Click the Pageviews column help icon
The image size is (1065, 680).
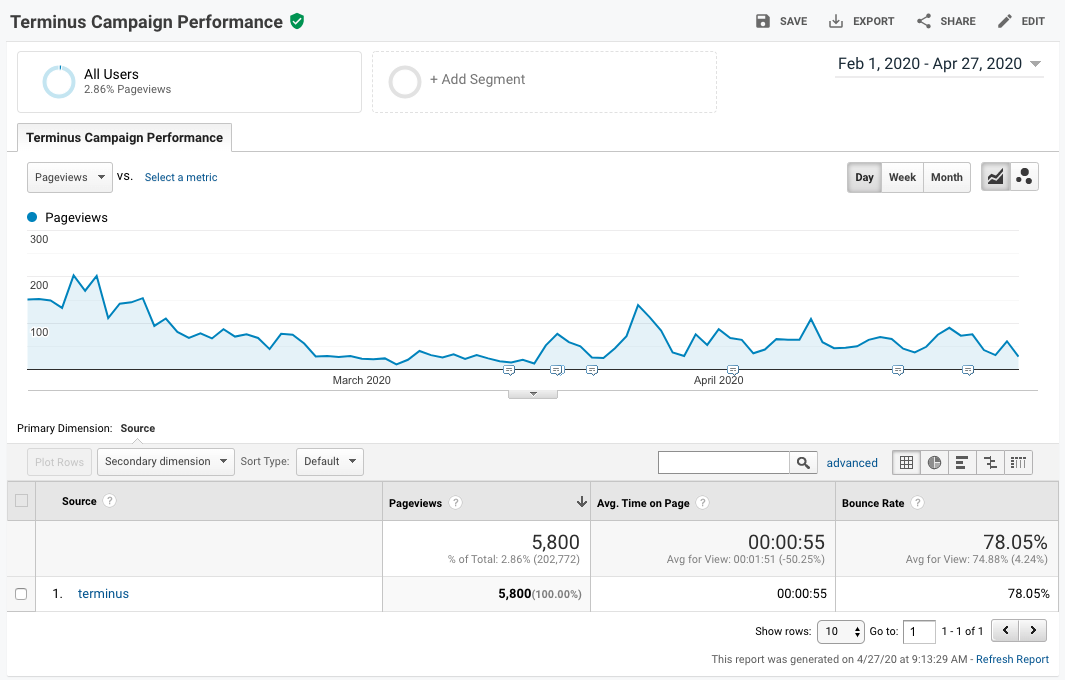456,503
